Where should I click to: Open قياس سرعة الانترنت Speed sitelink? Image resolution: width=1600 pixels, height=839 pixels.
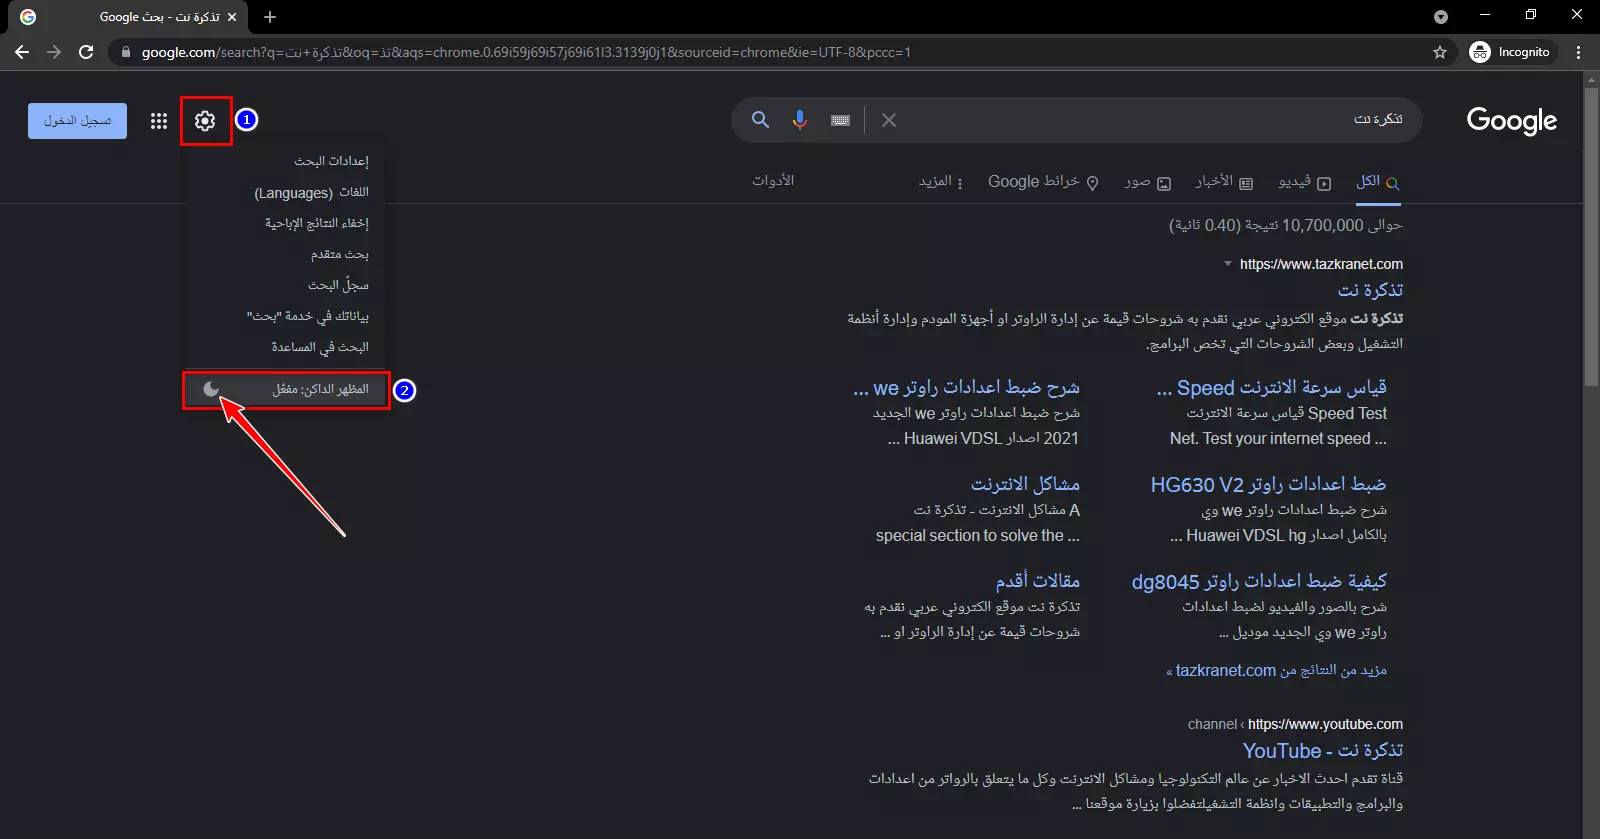tap(1271, 388)
